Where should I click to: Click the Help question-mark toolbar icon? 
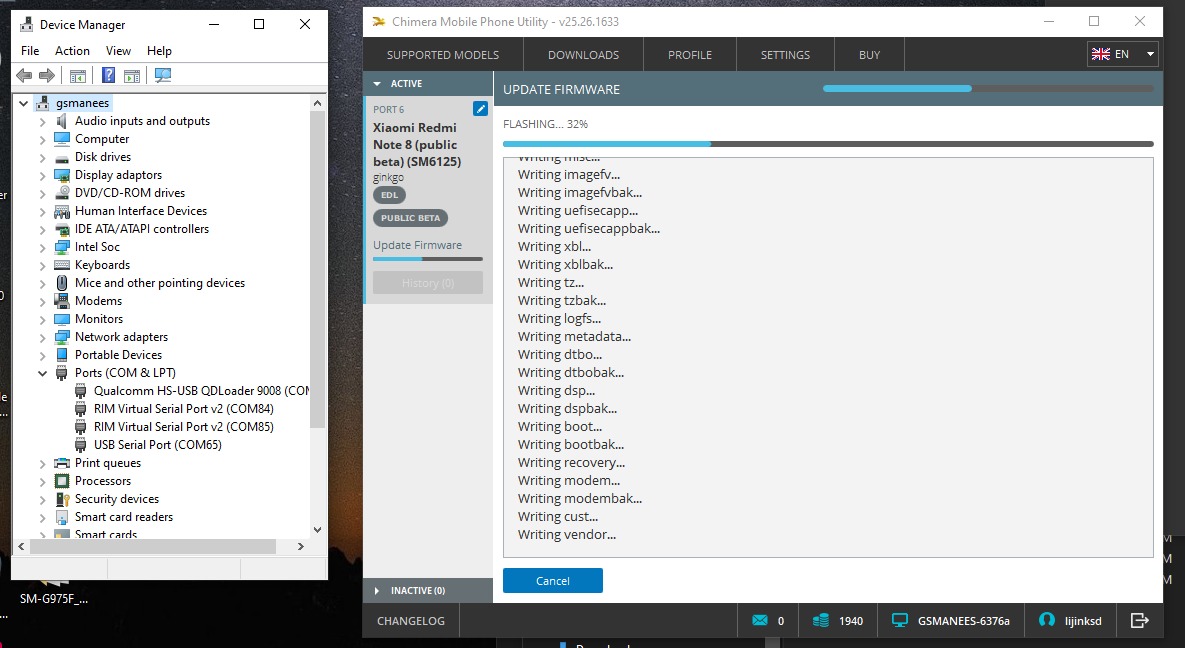[x=109, y=75]
